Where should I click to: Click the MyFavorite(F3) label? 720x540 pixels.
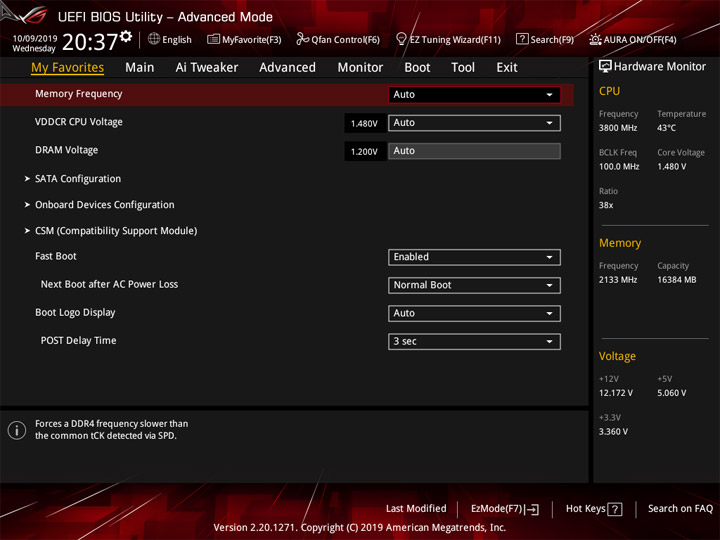pyautogui.click(x=252, y=40)
